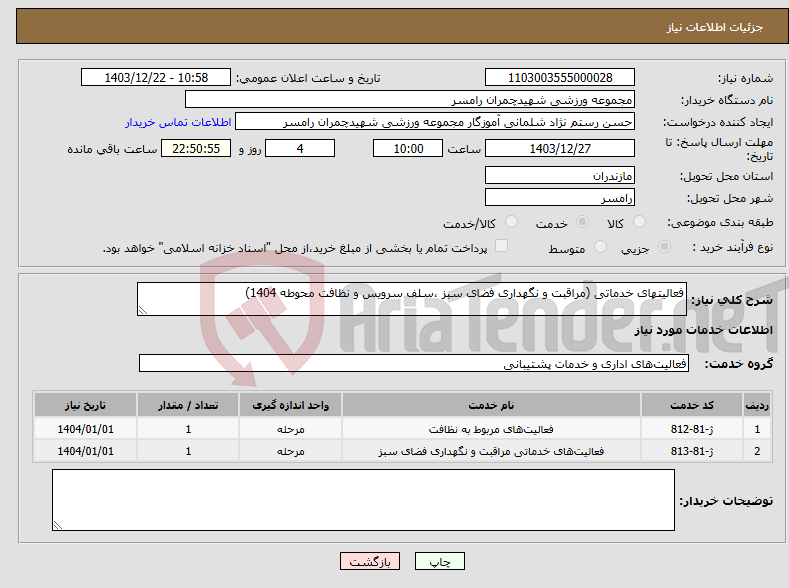
Task: Click the تعداد / مقدار column header
Action: click(188, 405)
